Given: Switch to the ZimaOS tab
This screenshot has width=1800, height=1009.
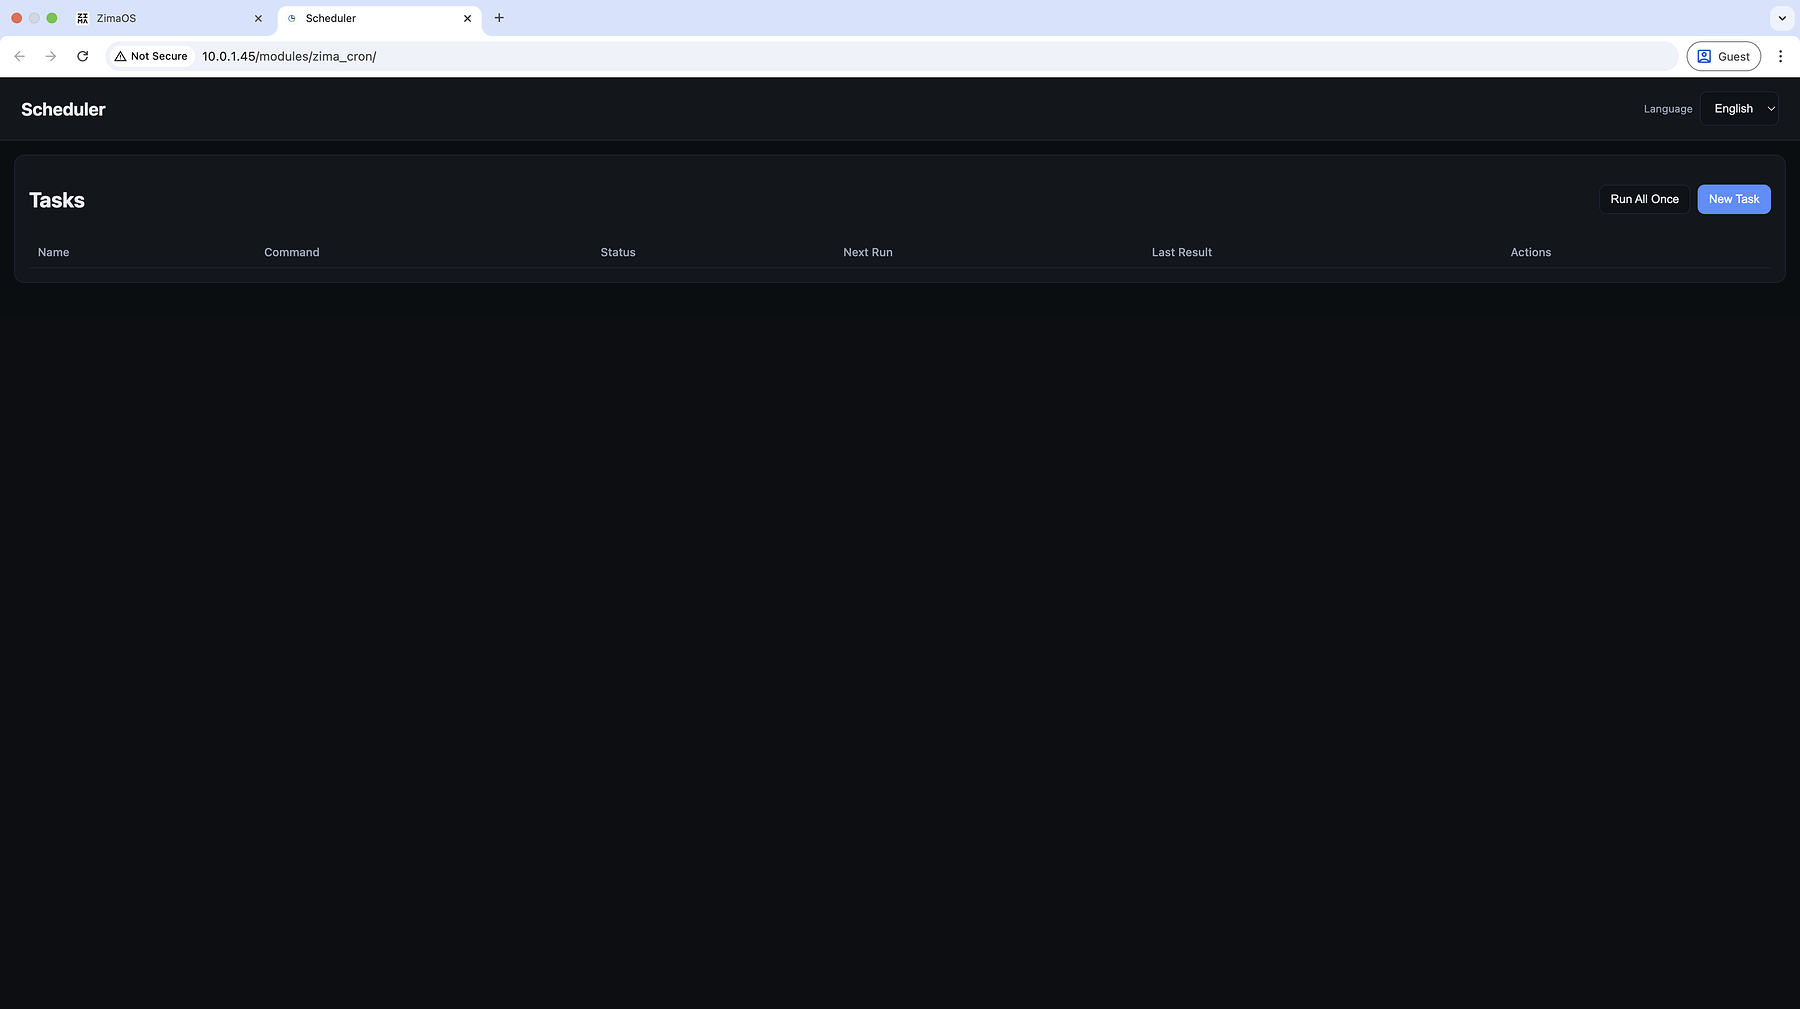Looking at the screenshot, I should (x=160, y=18).
